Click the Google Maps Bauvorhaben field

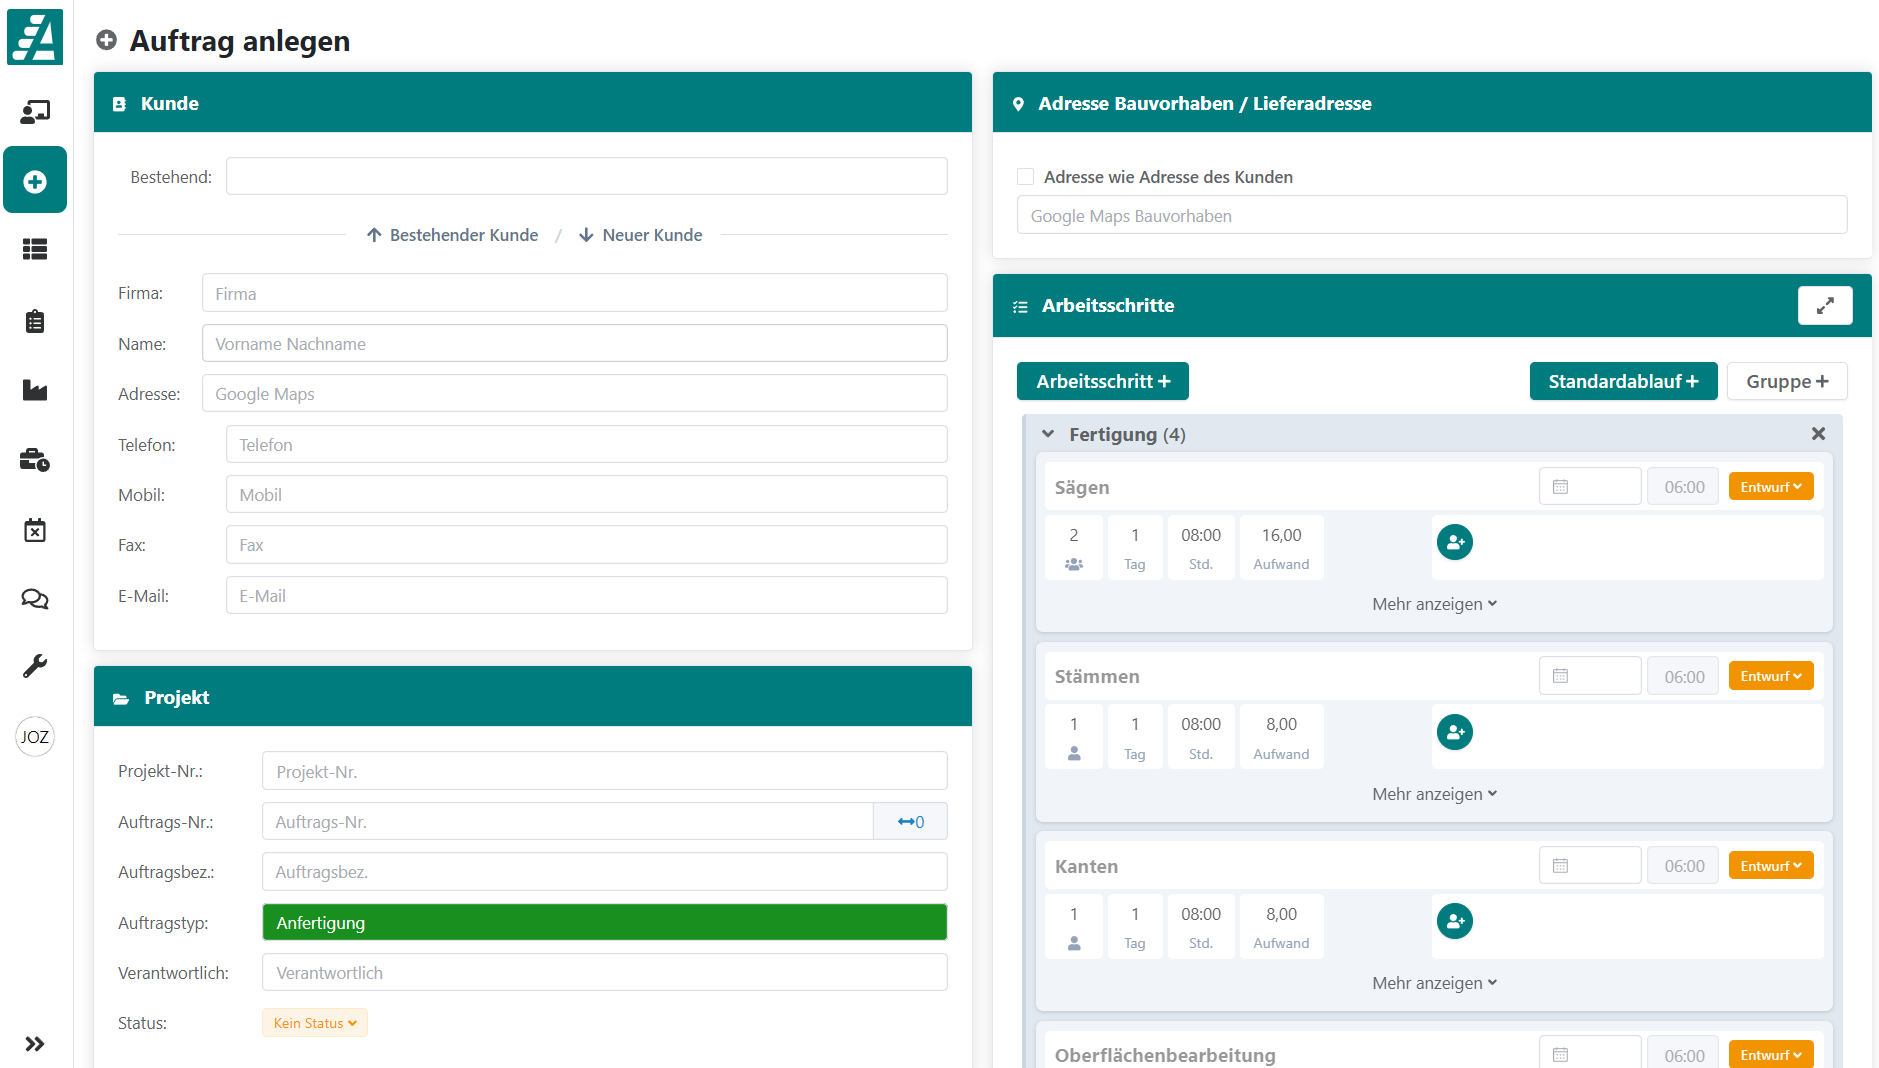click(1431, 216)
